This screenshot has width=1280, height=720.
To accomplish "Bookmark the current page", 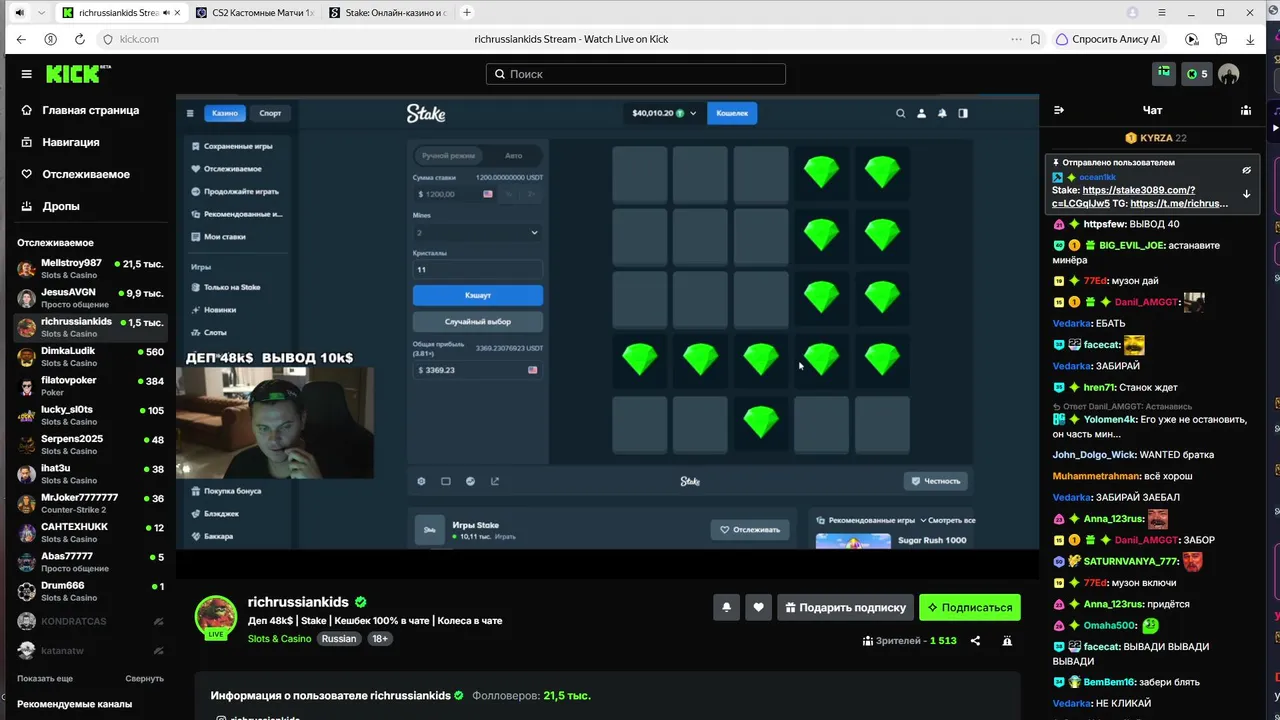I will click(x=1035, y=39).
